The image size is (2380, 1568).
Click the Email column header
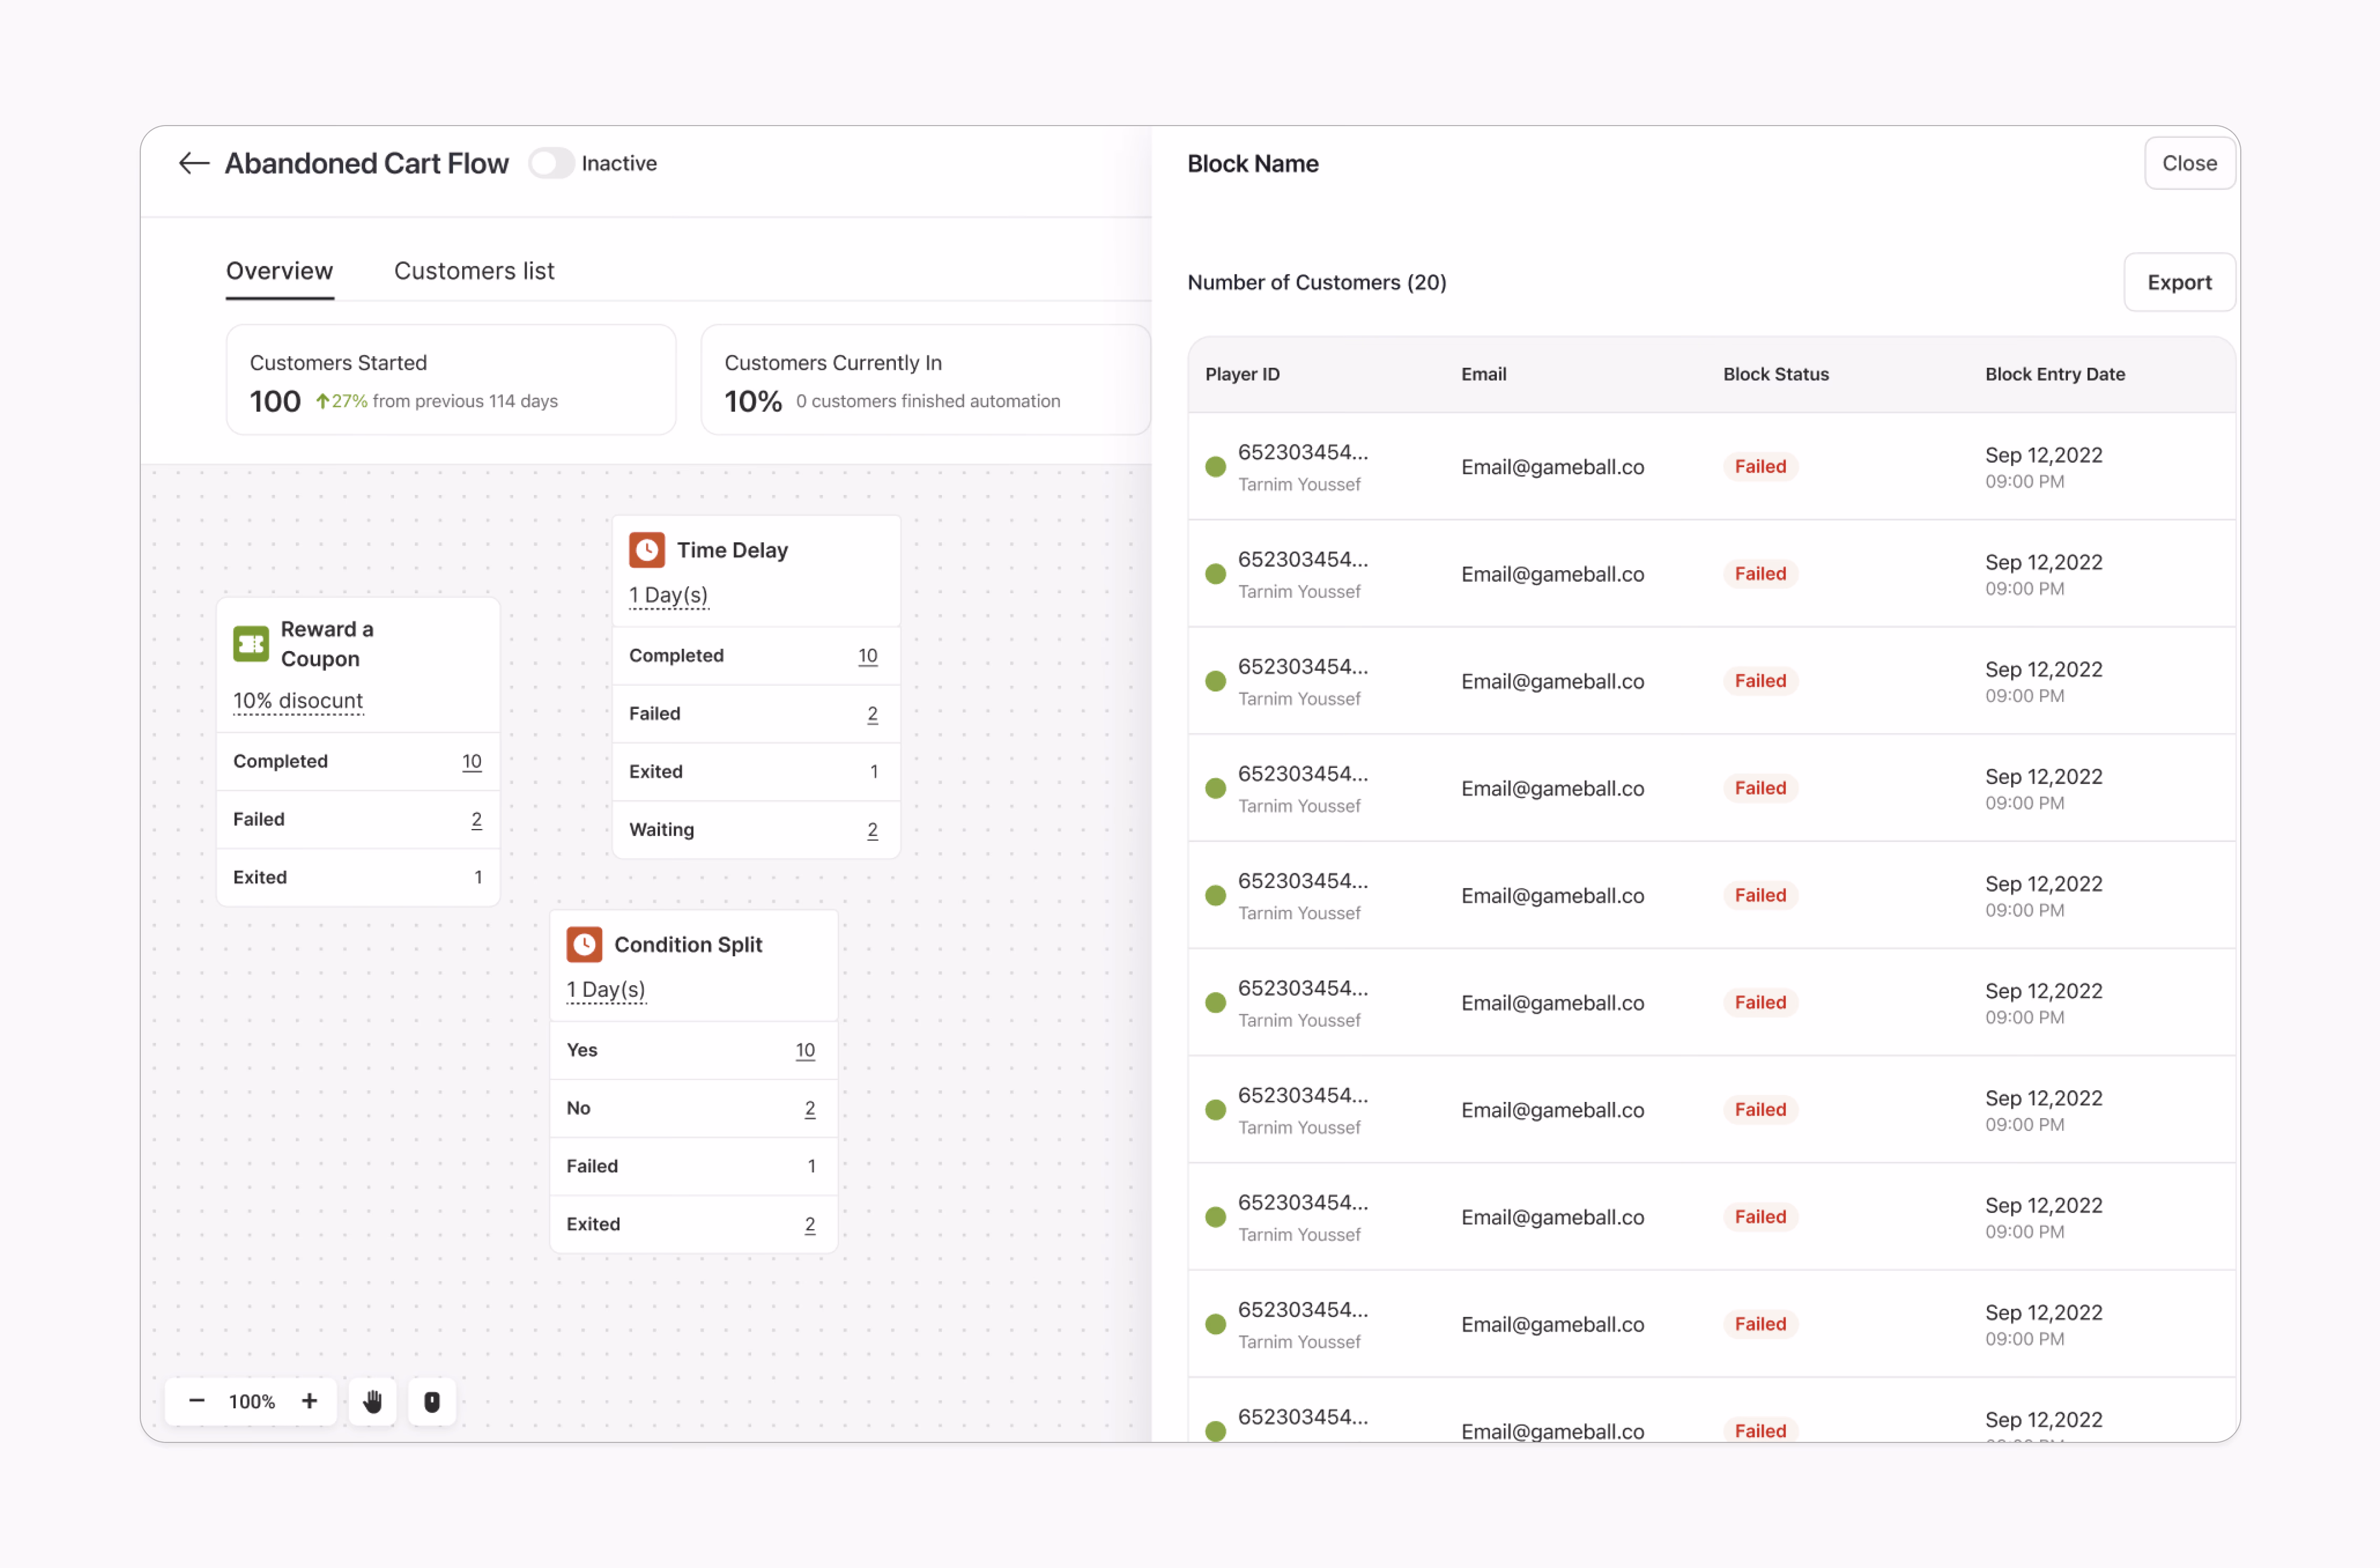pyautogui.click(x=1483, y=374)
